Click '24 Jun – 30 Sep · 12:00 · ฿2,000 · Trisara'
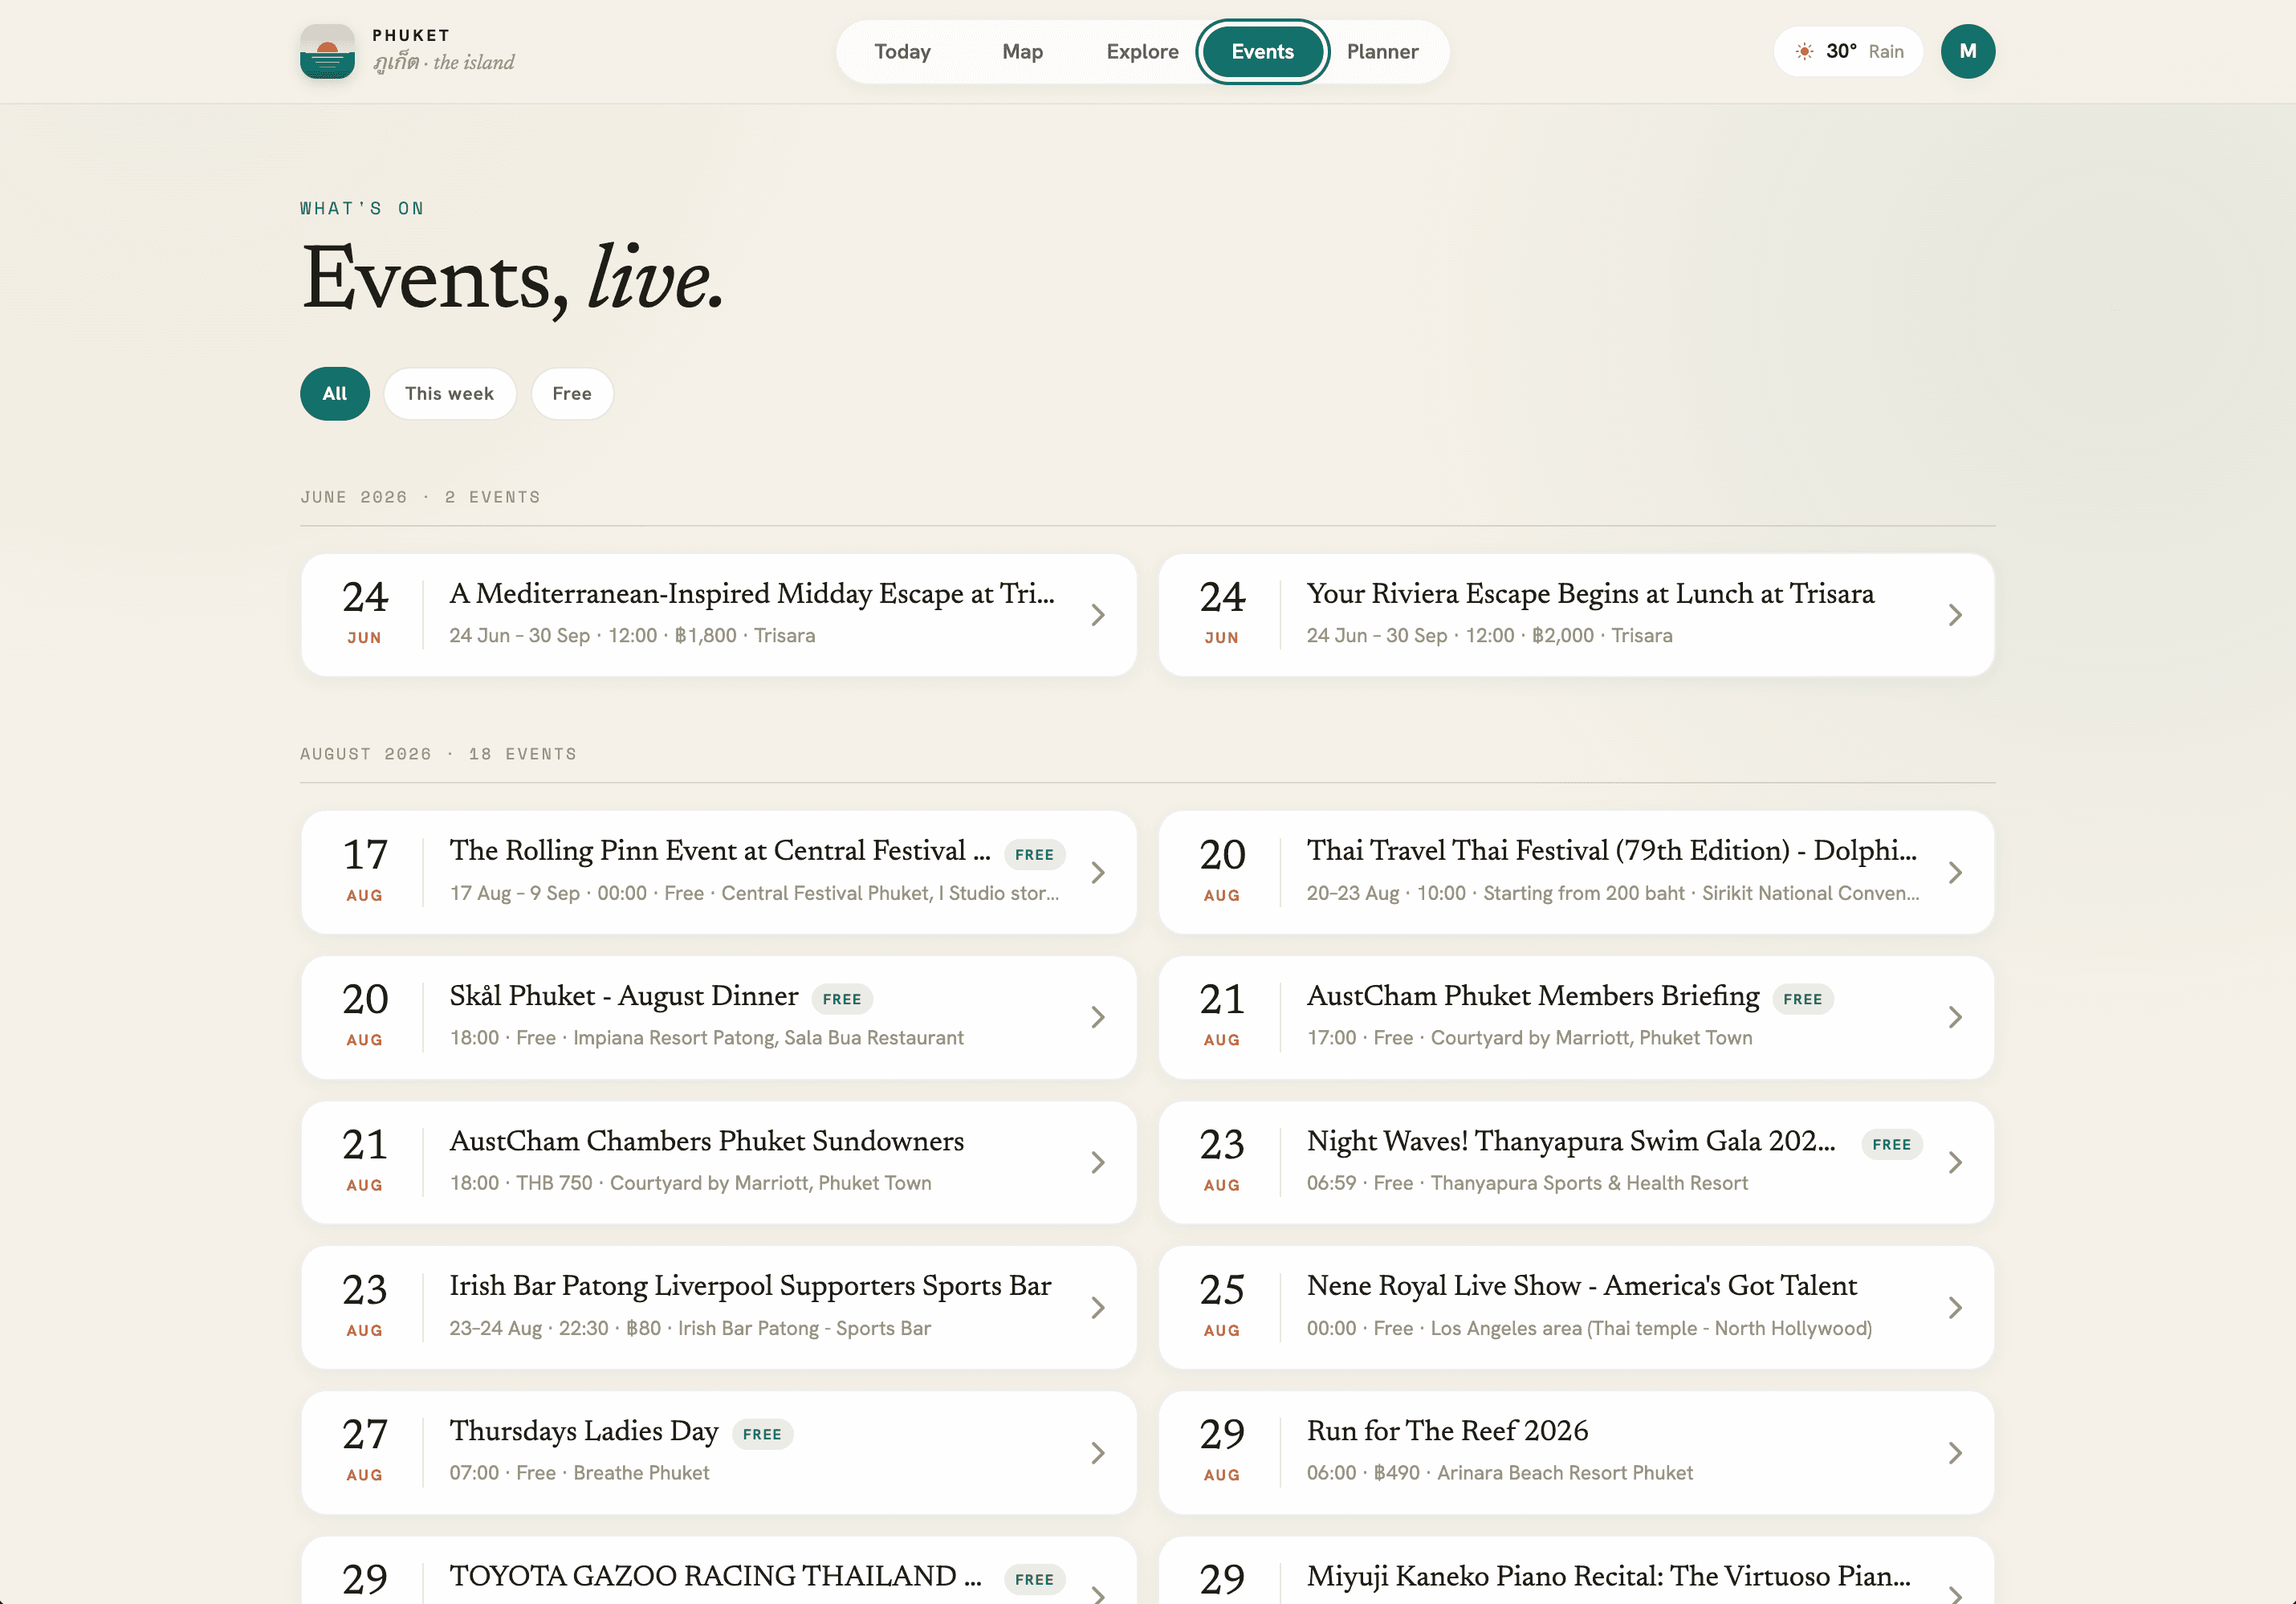Image resolution: width=2296 pixels, height=1604 pixels. (x=1489, y=636)
